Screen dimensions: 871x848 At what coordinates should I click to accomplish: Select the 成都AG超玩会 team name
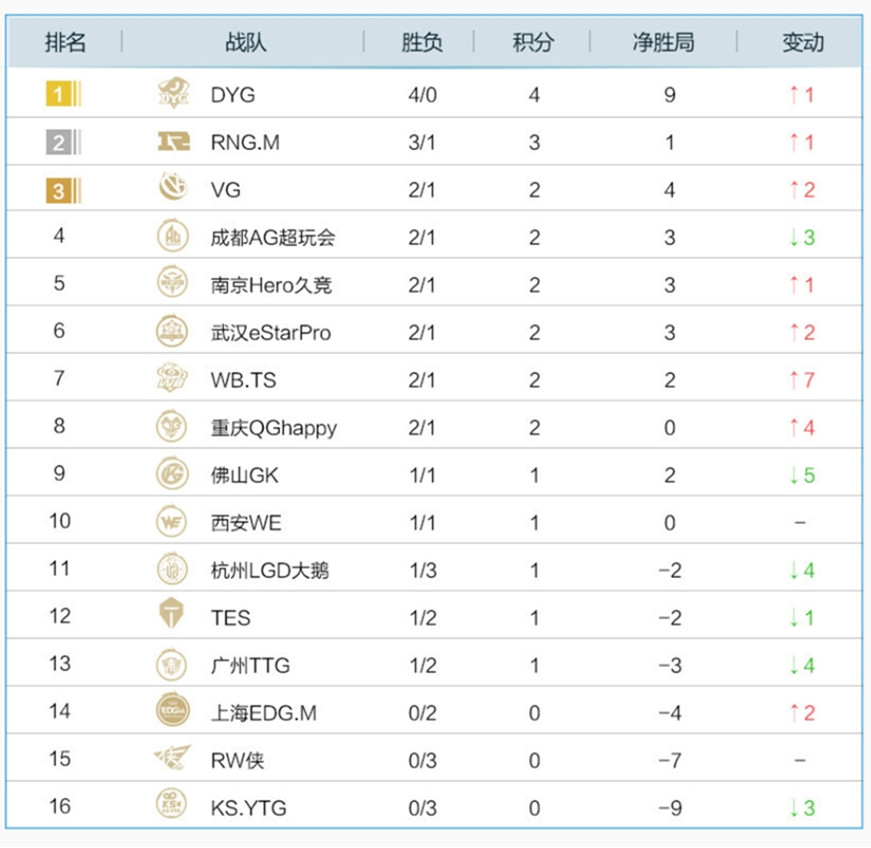coord(273,238)
